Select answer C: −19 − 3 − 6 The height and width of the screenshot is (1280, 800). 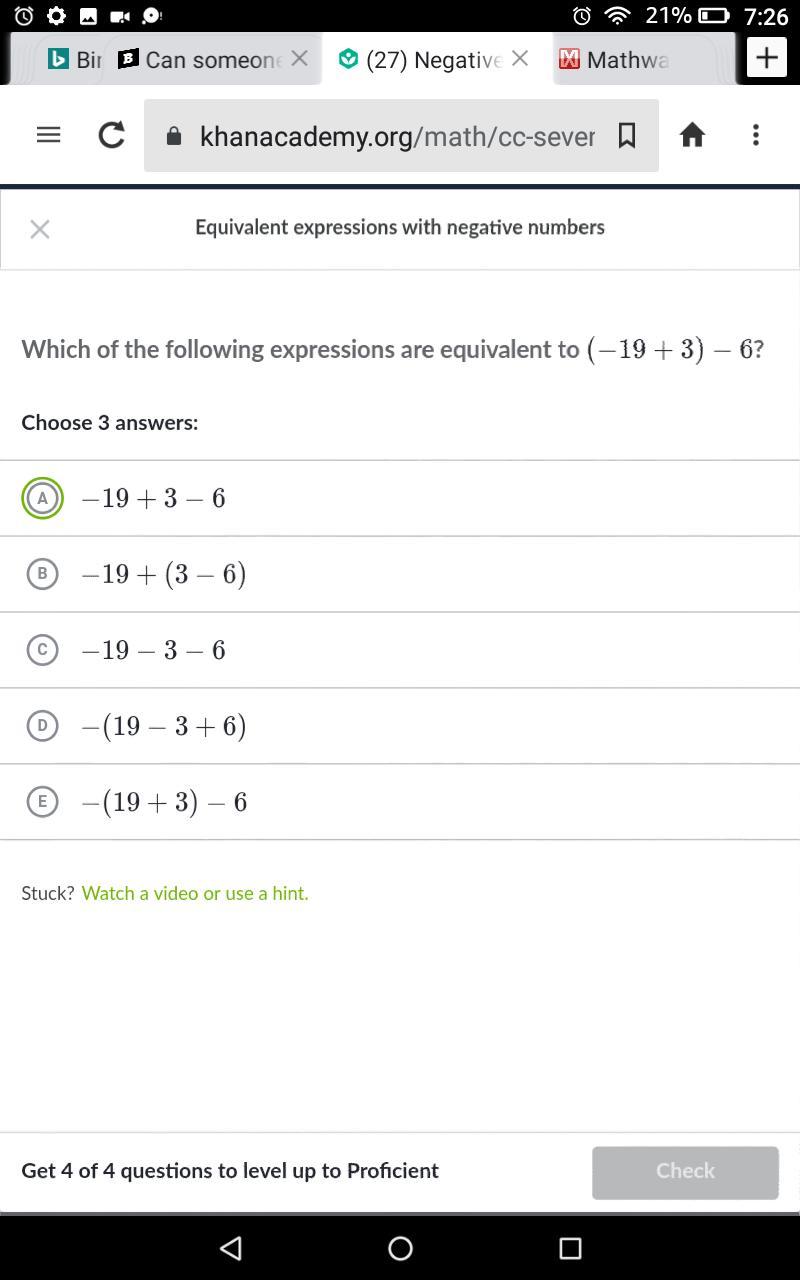42,650
